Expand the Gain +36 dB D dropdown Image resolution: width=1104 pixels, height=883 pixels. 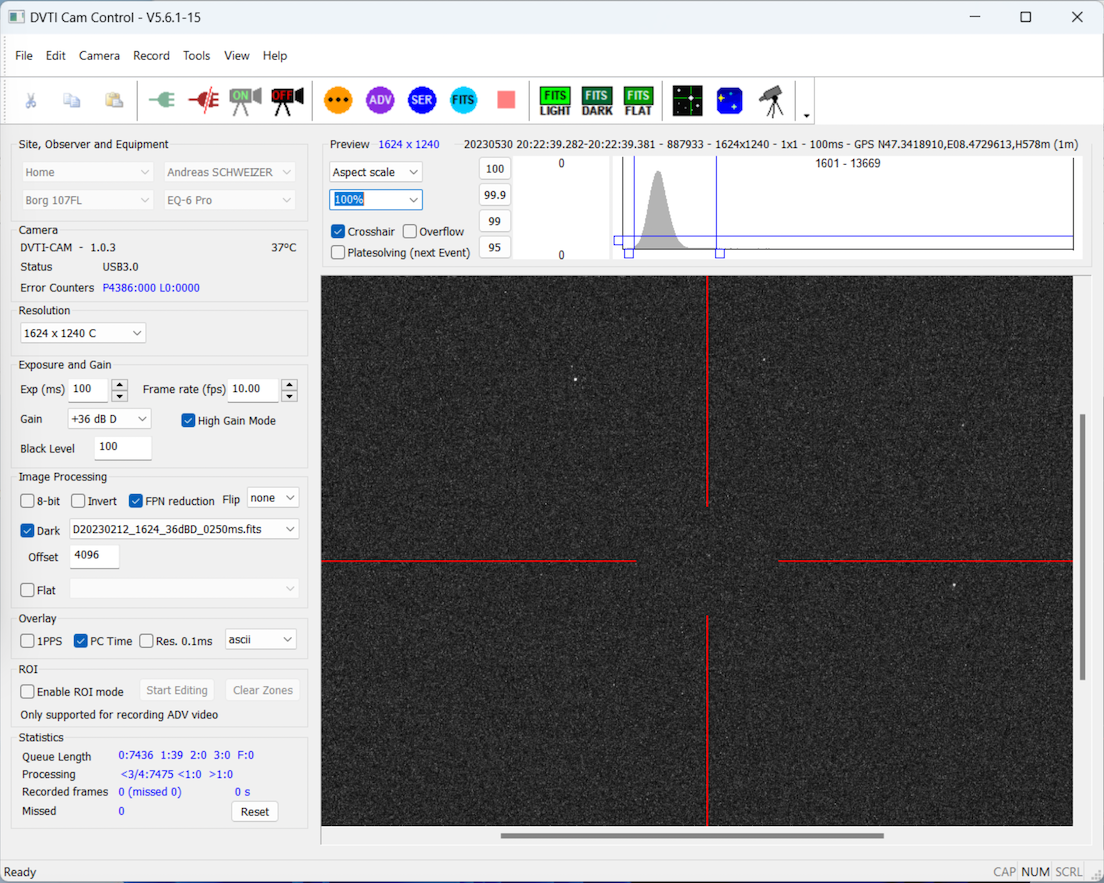point(109,419)
